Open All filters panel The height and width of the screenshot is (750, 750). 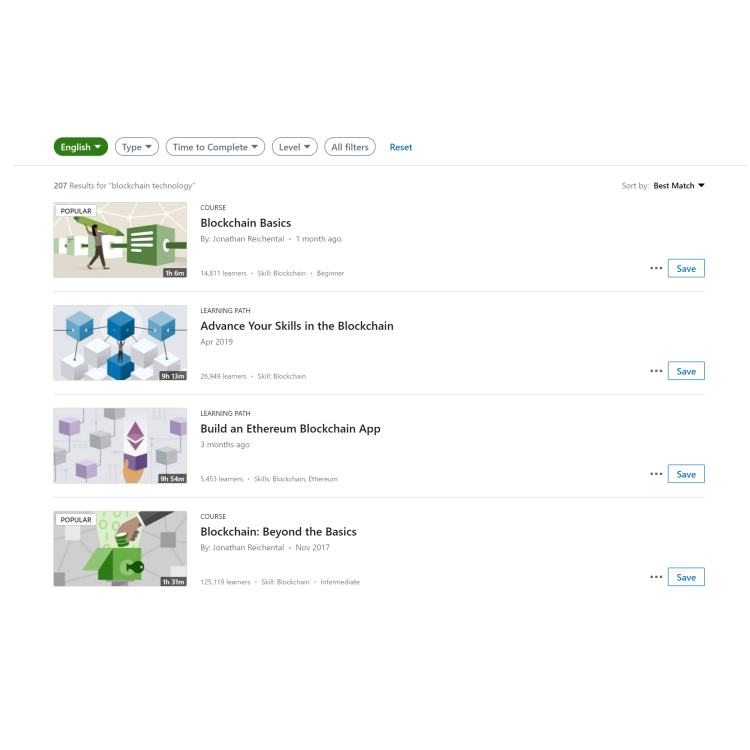pyautogui.click(x=350, y=147)
